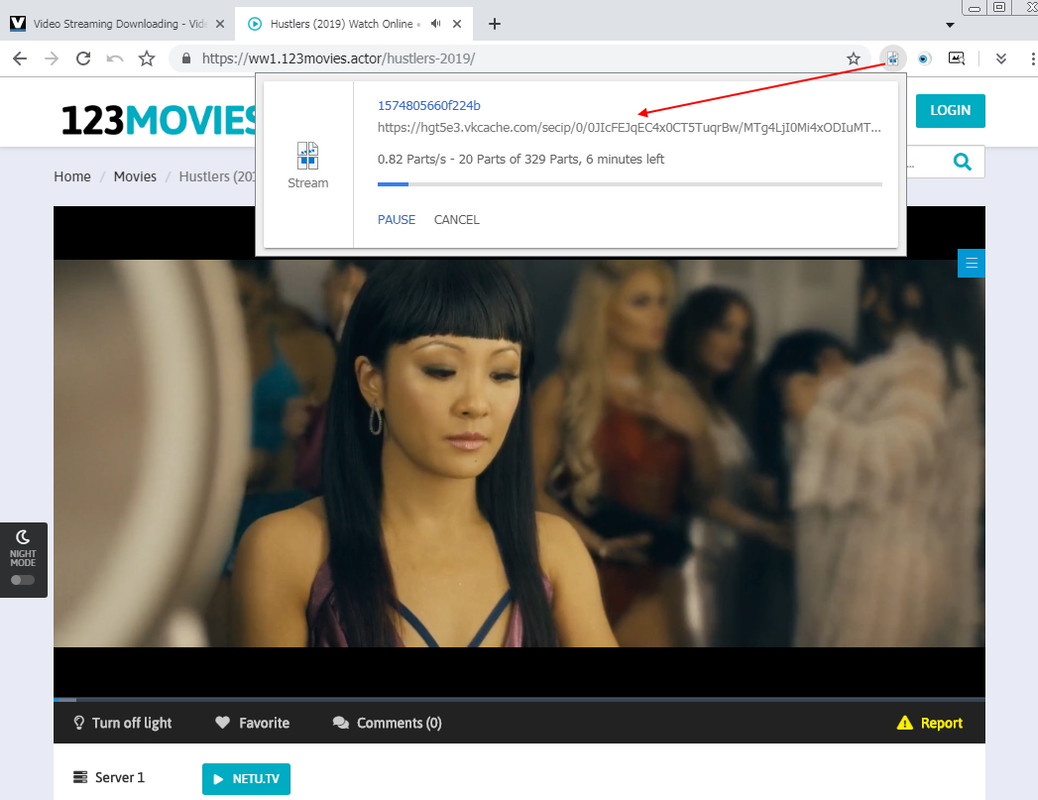Screen dimensions: 1038x800
Task: Click the video player frame
Action: [519, 452]
